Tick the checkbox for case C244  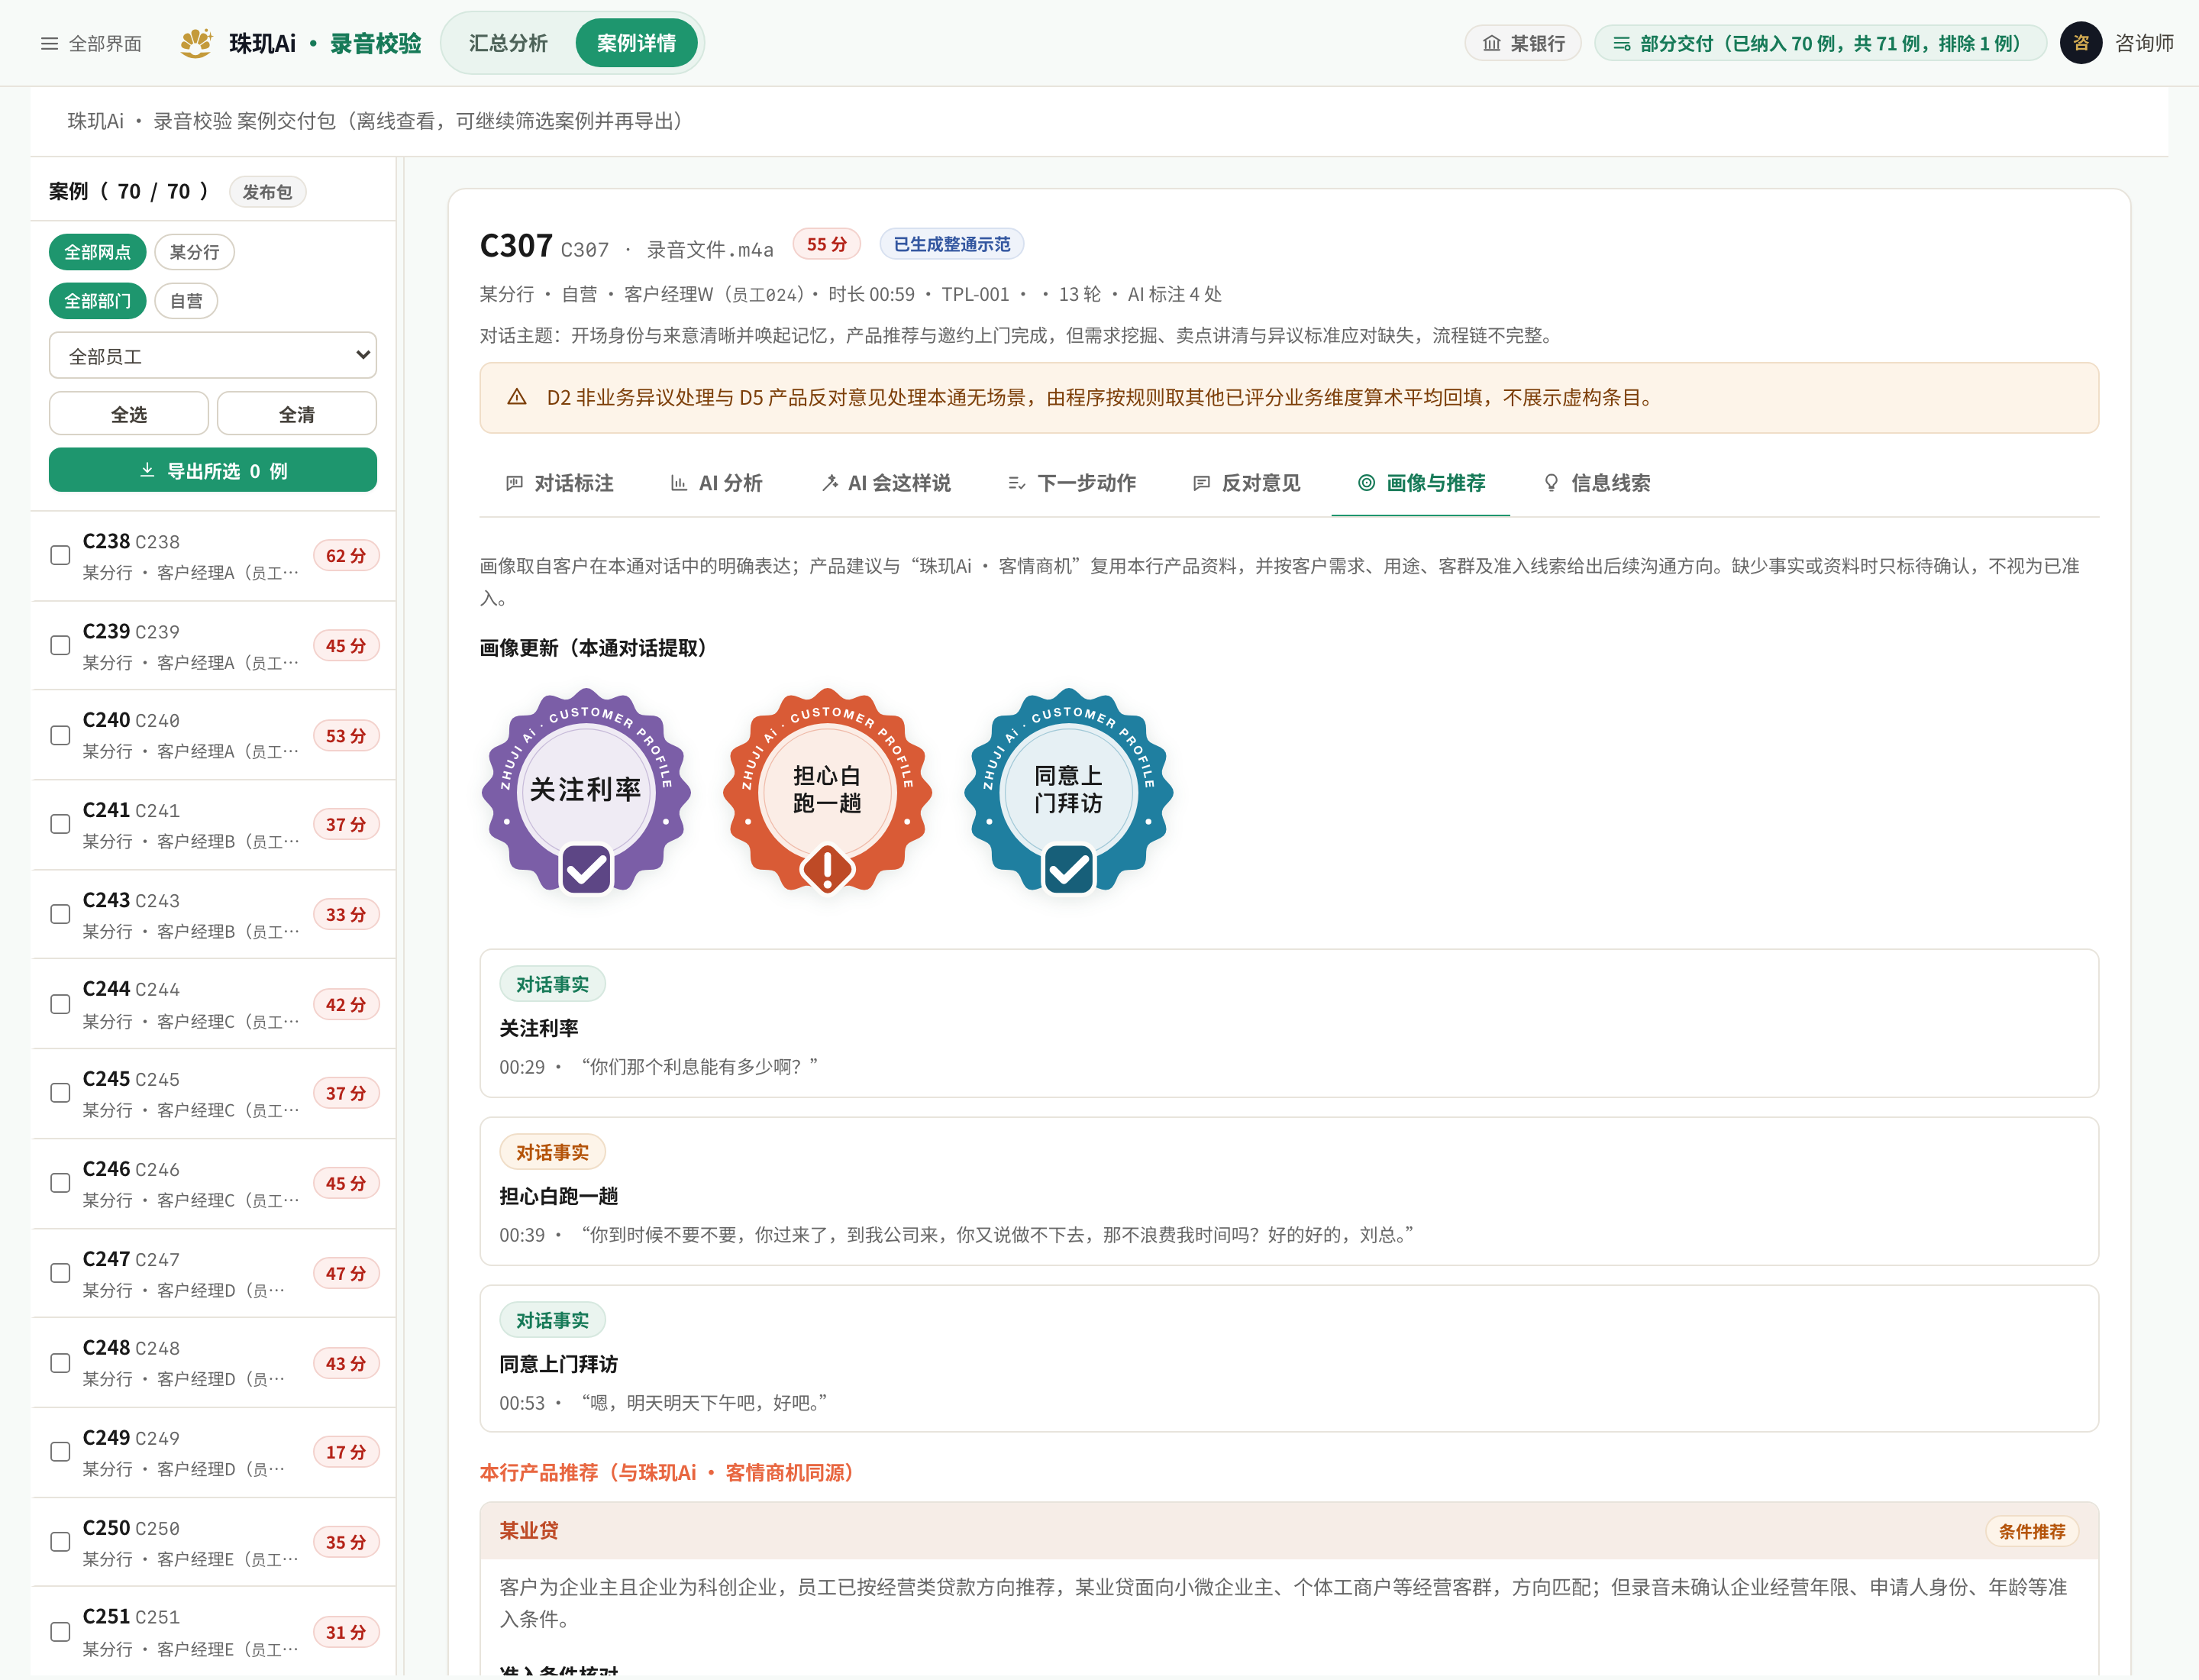pos(60,1004)
